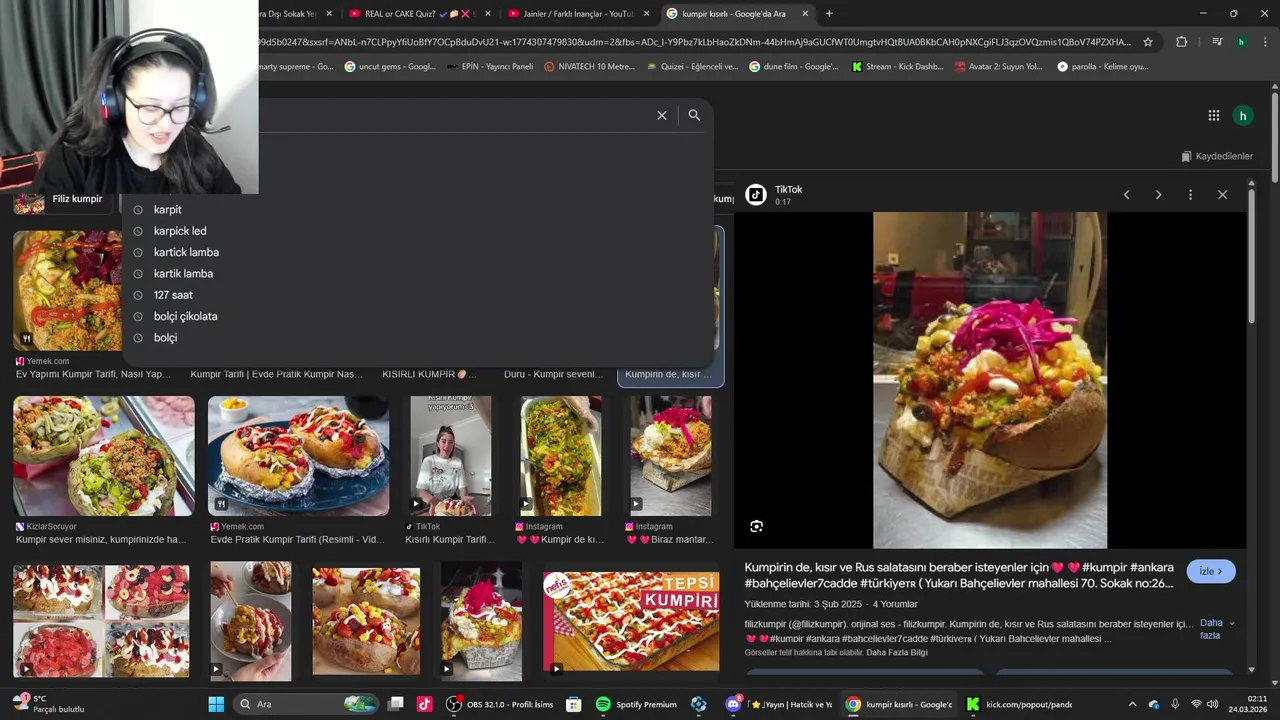Open 'parolla - Kelime oyu' bookmark

pyautogui.click(x=1103, y=67)
